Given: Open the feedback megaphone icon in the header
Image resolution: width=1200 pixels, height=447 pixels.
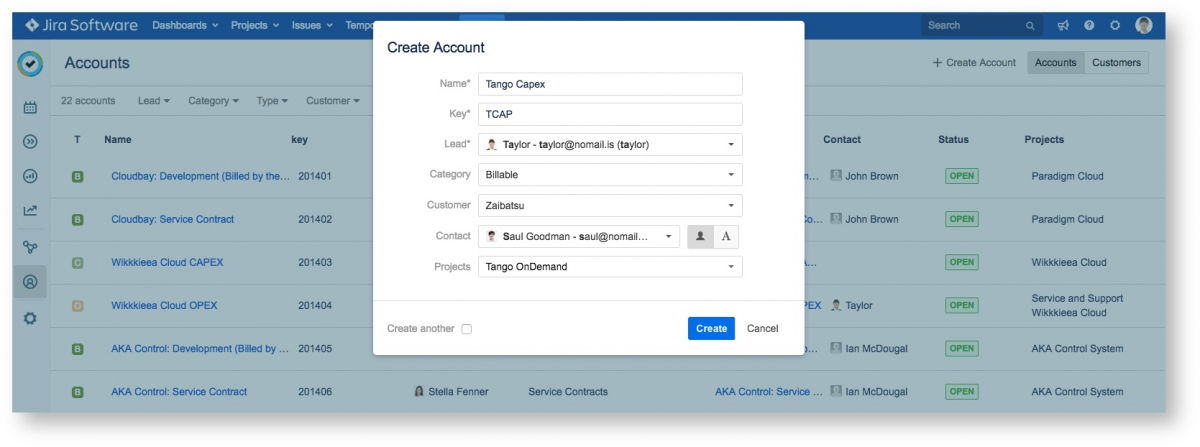Looking at the screenshot, I should (1063, 26).
